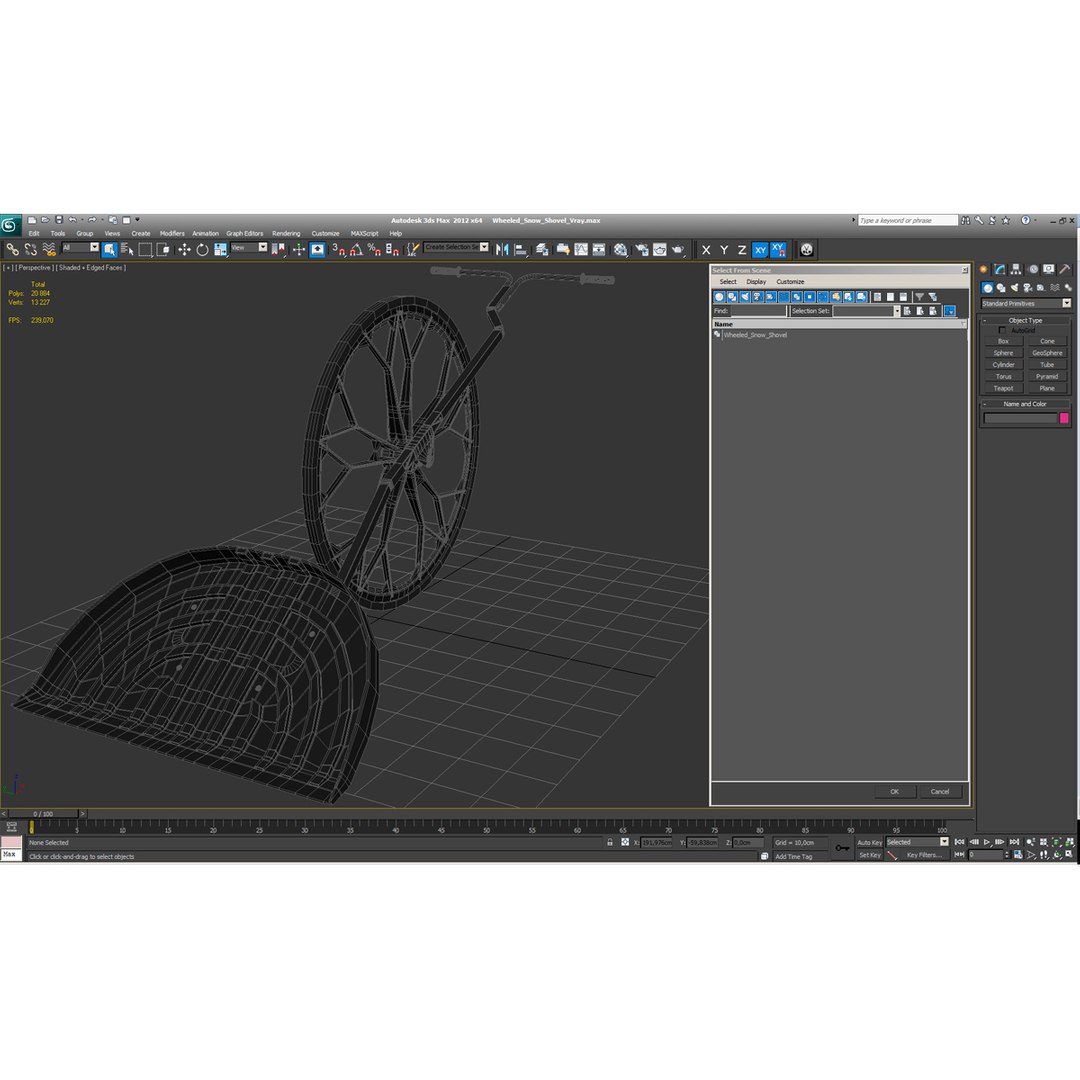Restrict transforms to the Y axis
Image resolution: width=1080 pixels, height=1080 pixels.
tap(724, 250)
